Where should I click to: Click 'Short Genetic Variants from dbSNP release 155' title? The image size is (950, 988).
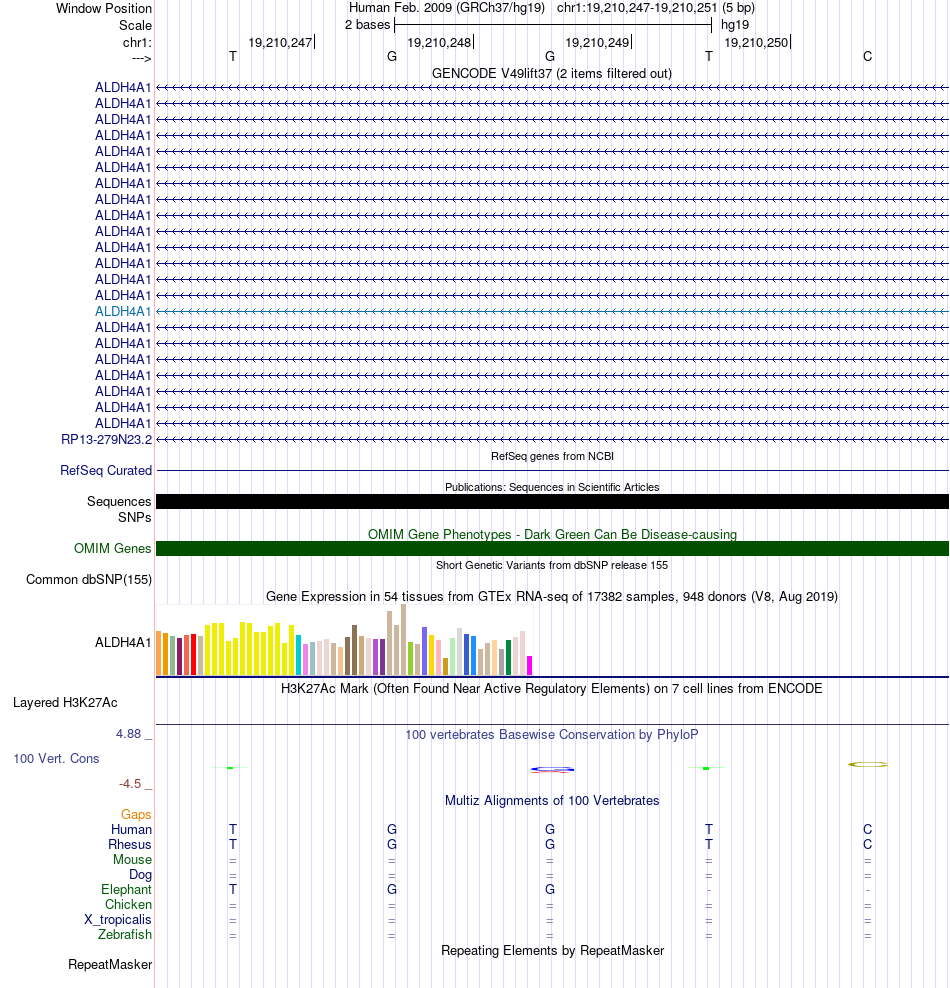point(552,565)
